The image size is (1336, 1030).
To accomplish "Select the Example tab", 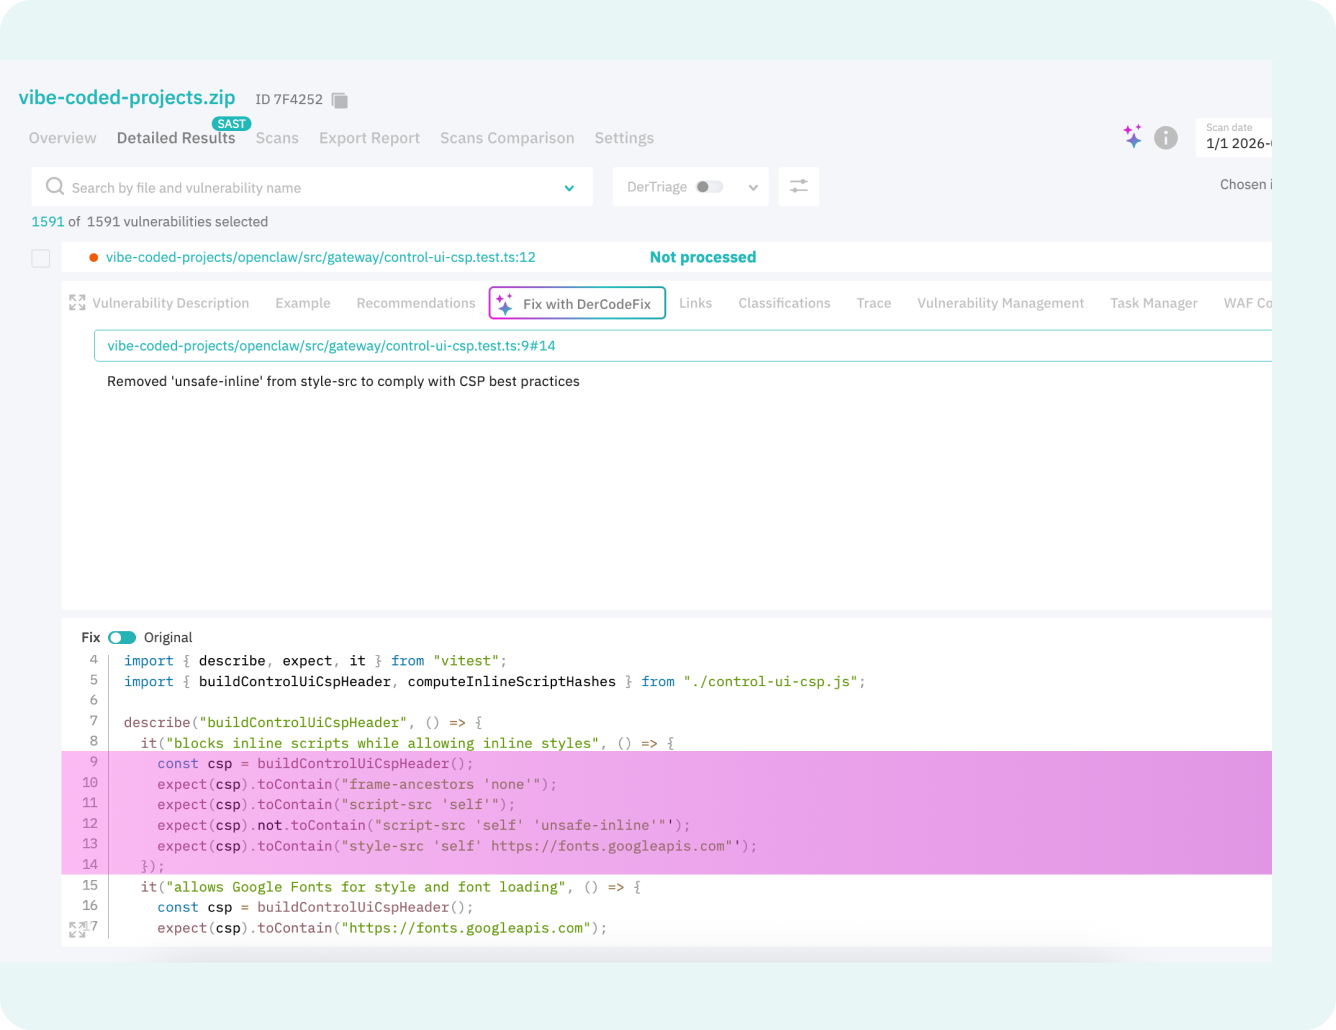I will (303, 303).
